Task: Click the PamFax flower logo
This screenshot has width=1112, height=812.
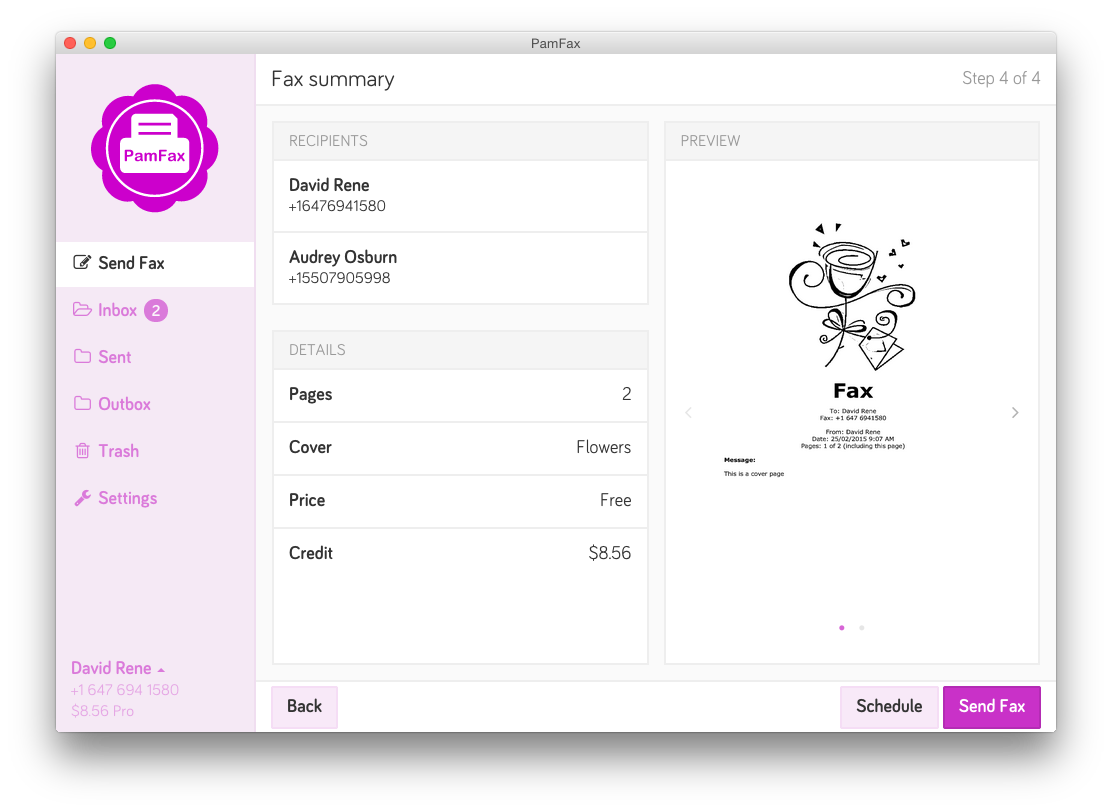Action: [x=155, y=148]
